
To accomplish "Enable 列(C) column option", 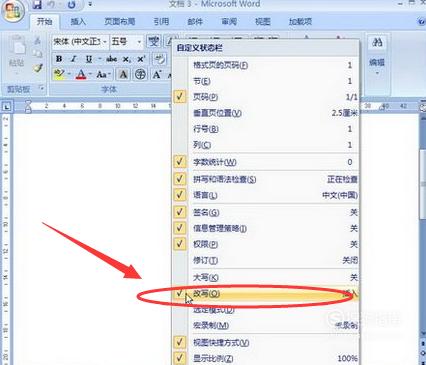I will pos(266,145).
